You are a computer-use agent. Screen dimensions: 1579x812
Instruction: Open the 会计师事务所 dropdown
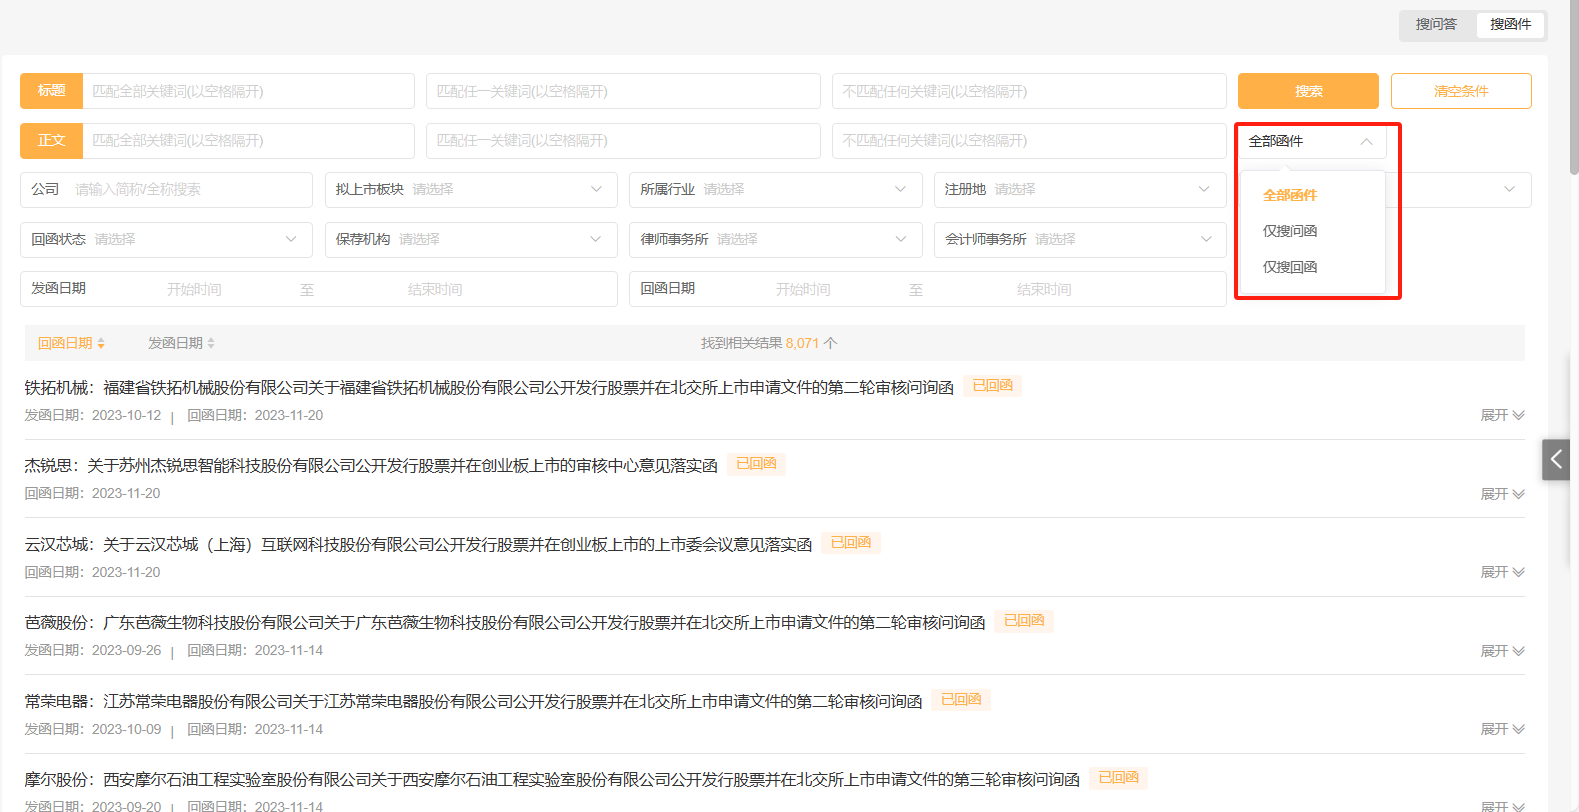(x=1080, y=239)
